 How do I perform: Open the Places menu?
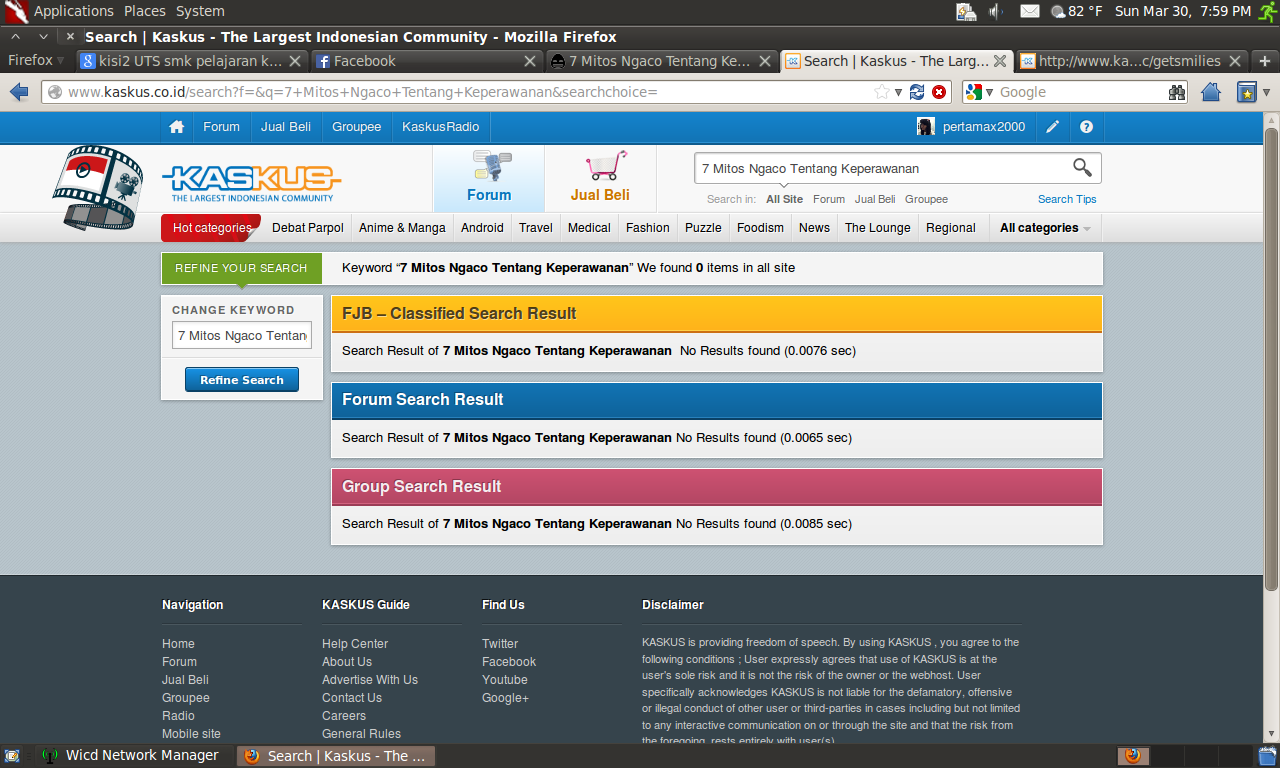tap(145, 11)
